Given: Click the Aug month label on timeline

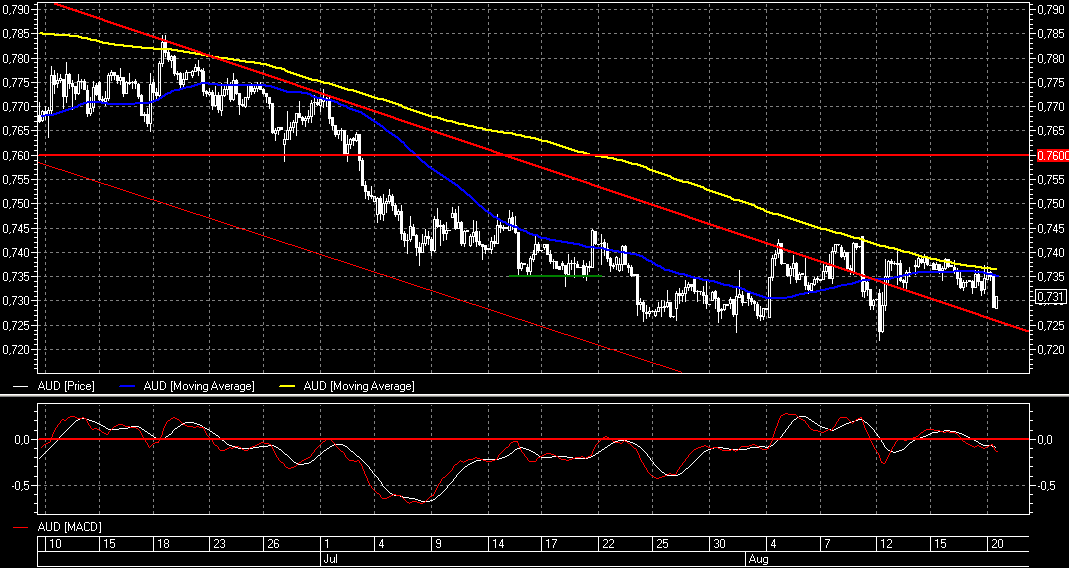Looking at the screenshot, I should pyautogui.click(x=759, y=560).
